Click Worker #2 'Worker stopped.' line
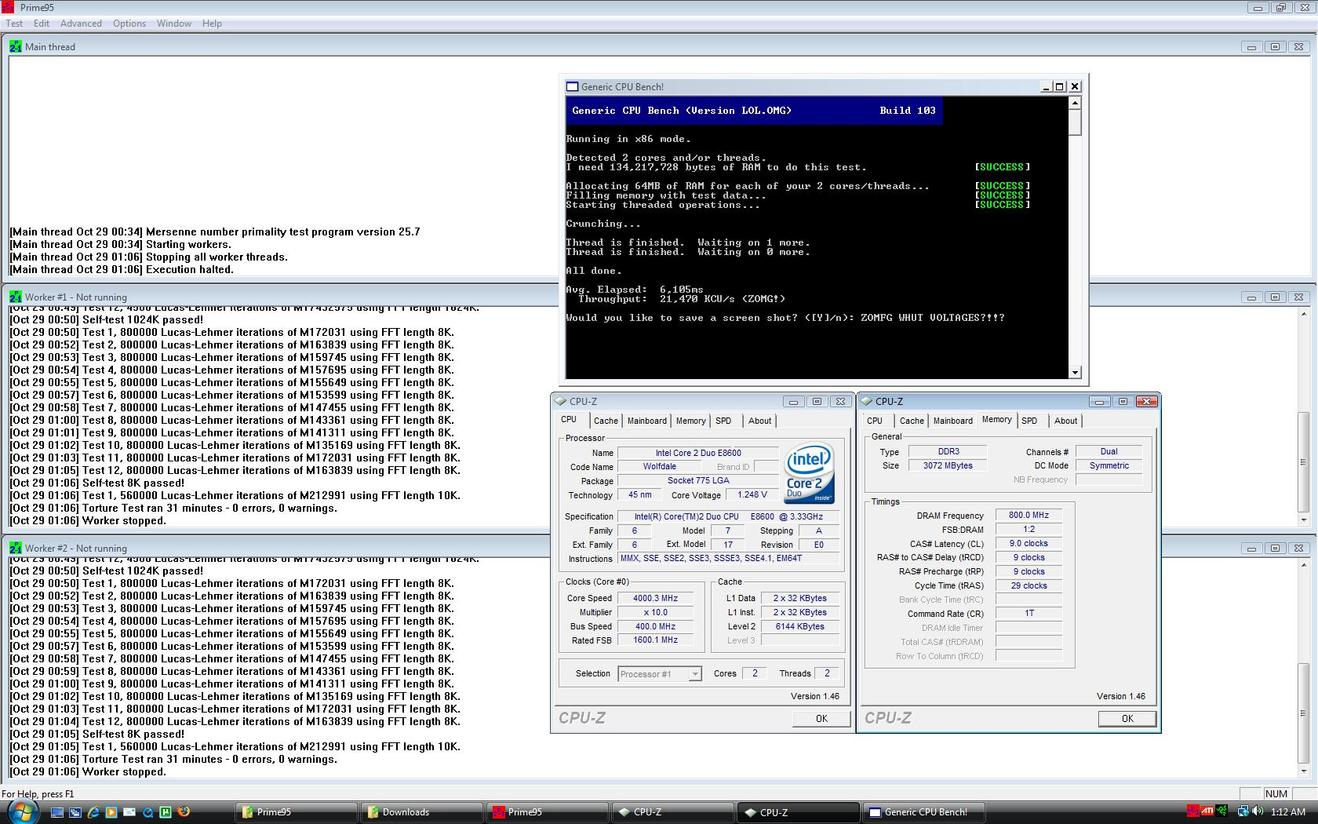Viewport: 1318px width, 824px height. (x=88, y=772)
